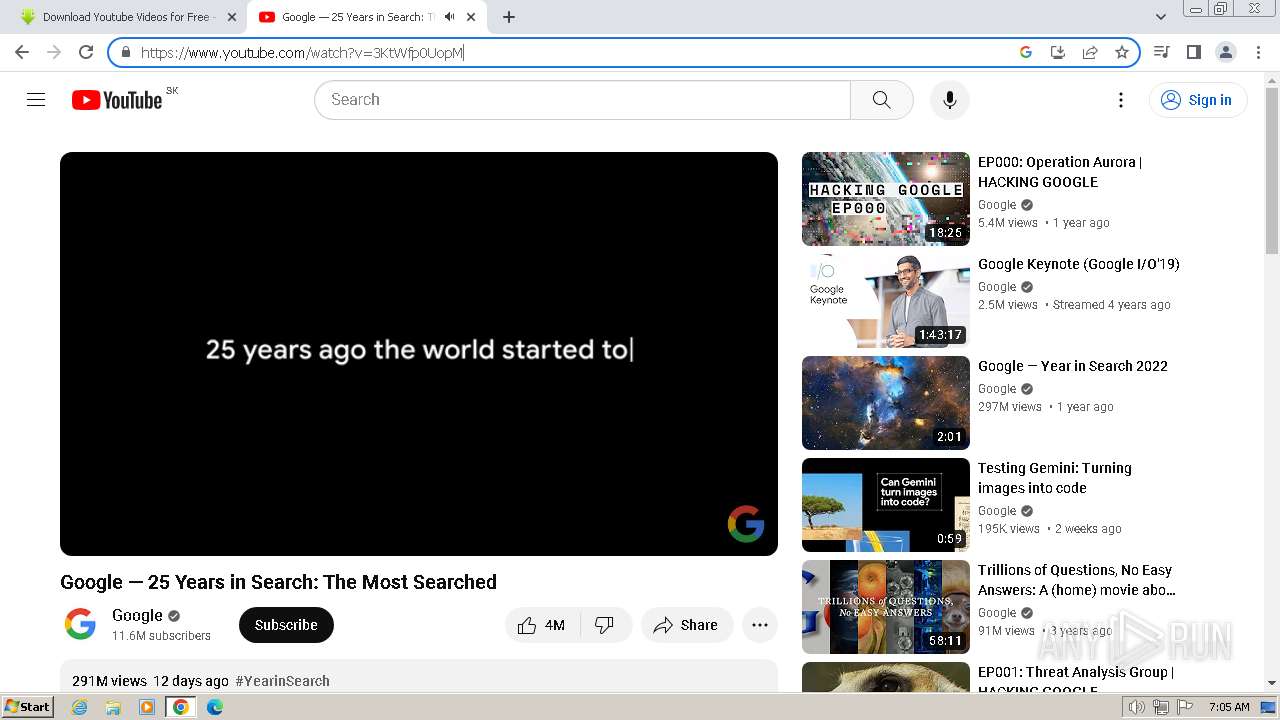Open the #YearinSearch hashtag
This screenshot has height=720, width=1280.
(x=282, y=681)
